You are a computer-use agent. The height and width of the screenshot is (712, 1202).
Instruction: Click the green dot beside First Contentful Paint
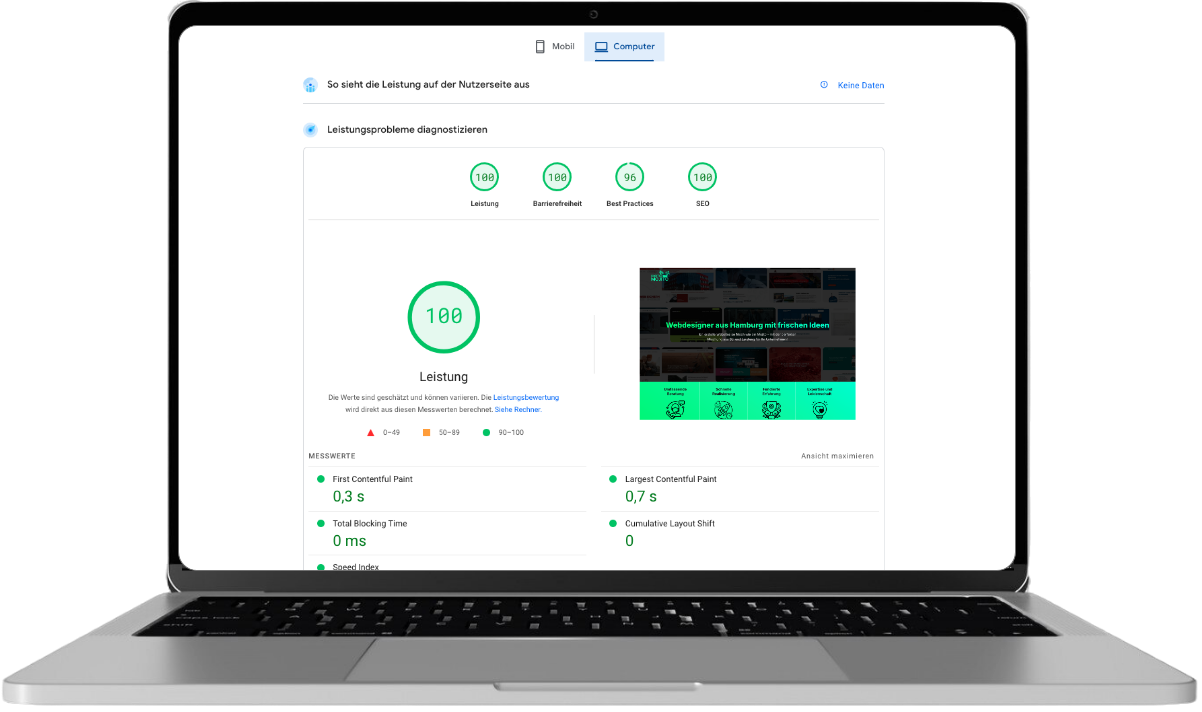(321, 479)
